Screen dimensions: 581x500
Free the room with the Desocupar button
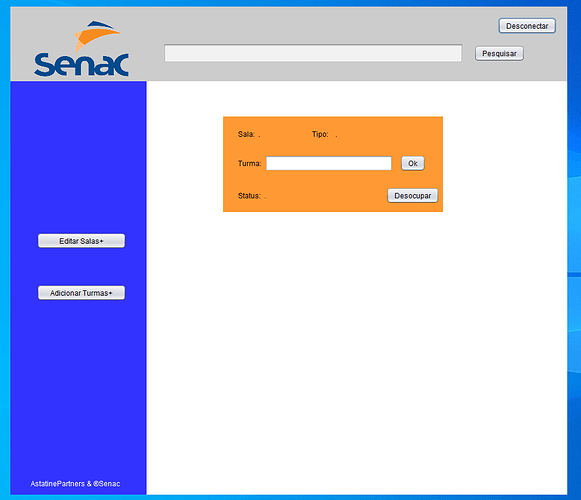[x=412, y=196]
